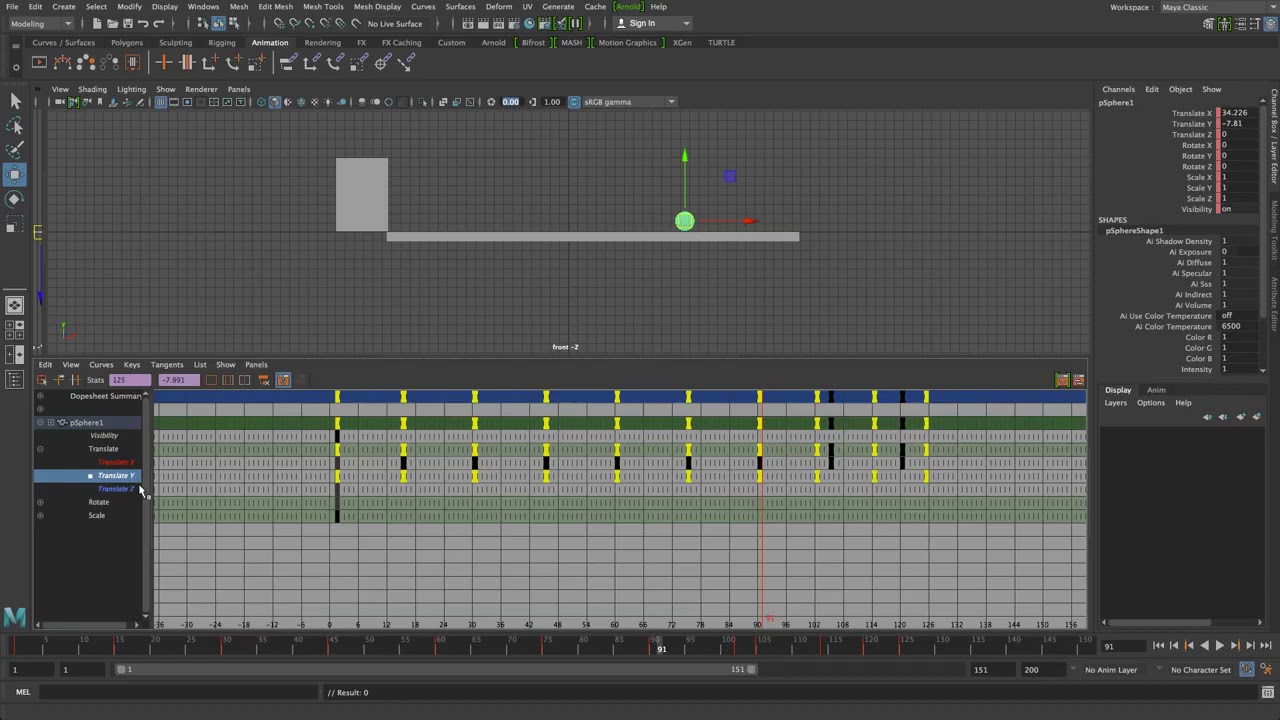Toggle the viewport wireframe on shaded cube icon
The height and width of the screenshot is (720, 1280).
point(302,102)
